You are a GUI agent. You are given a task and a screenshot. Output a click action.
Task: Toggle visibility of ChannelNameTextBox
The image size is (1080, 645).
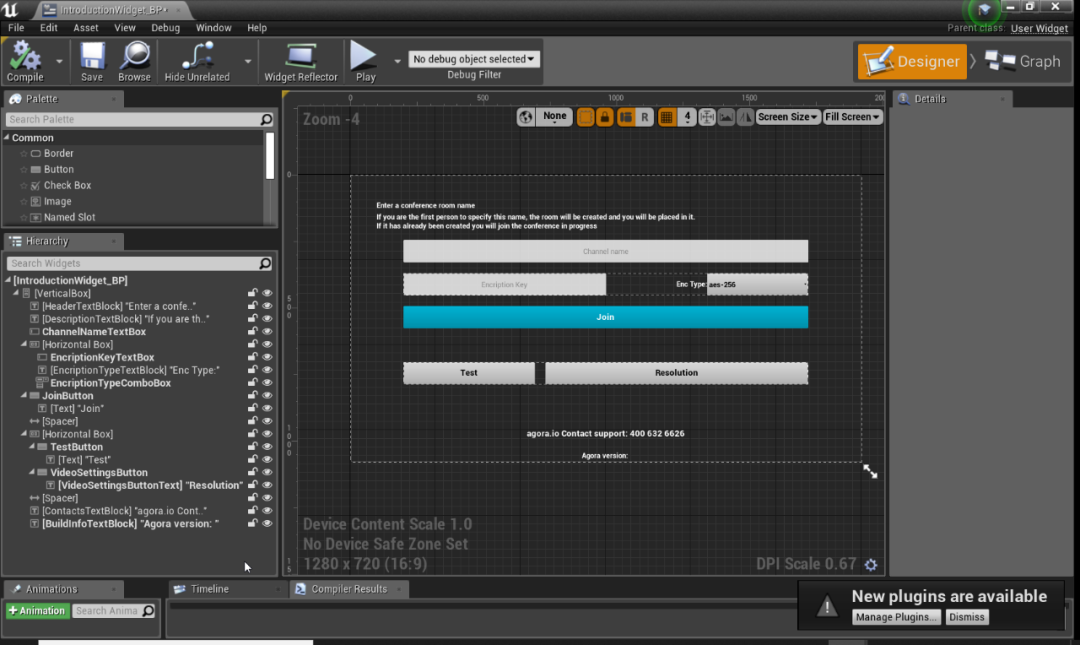(x=267, y=331)
